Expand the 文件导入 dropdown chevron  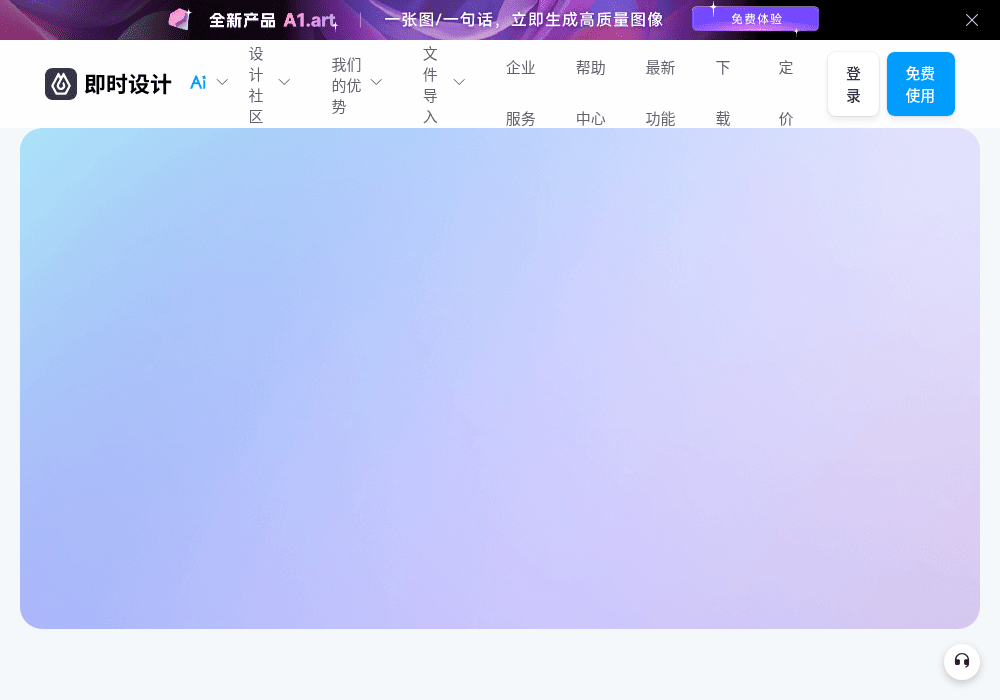(459, 82)
